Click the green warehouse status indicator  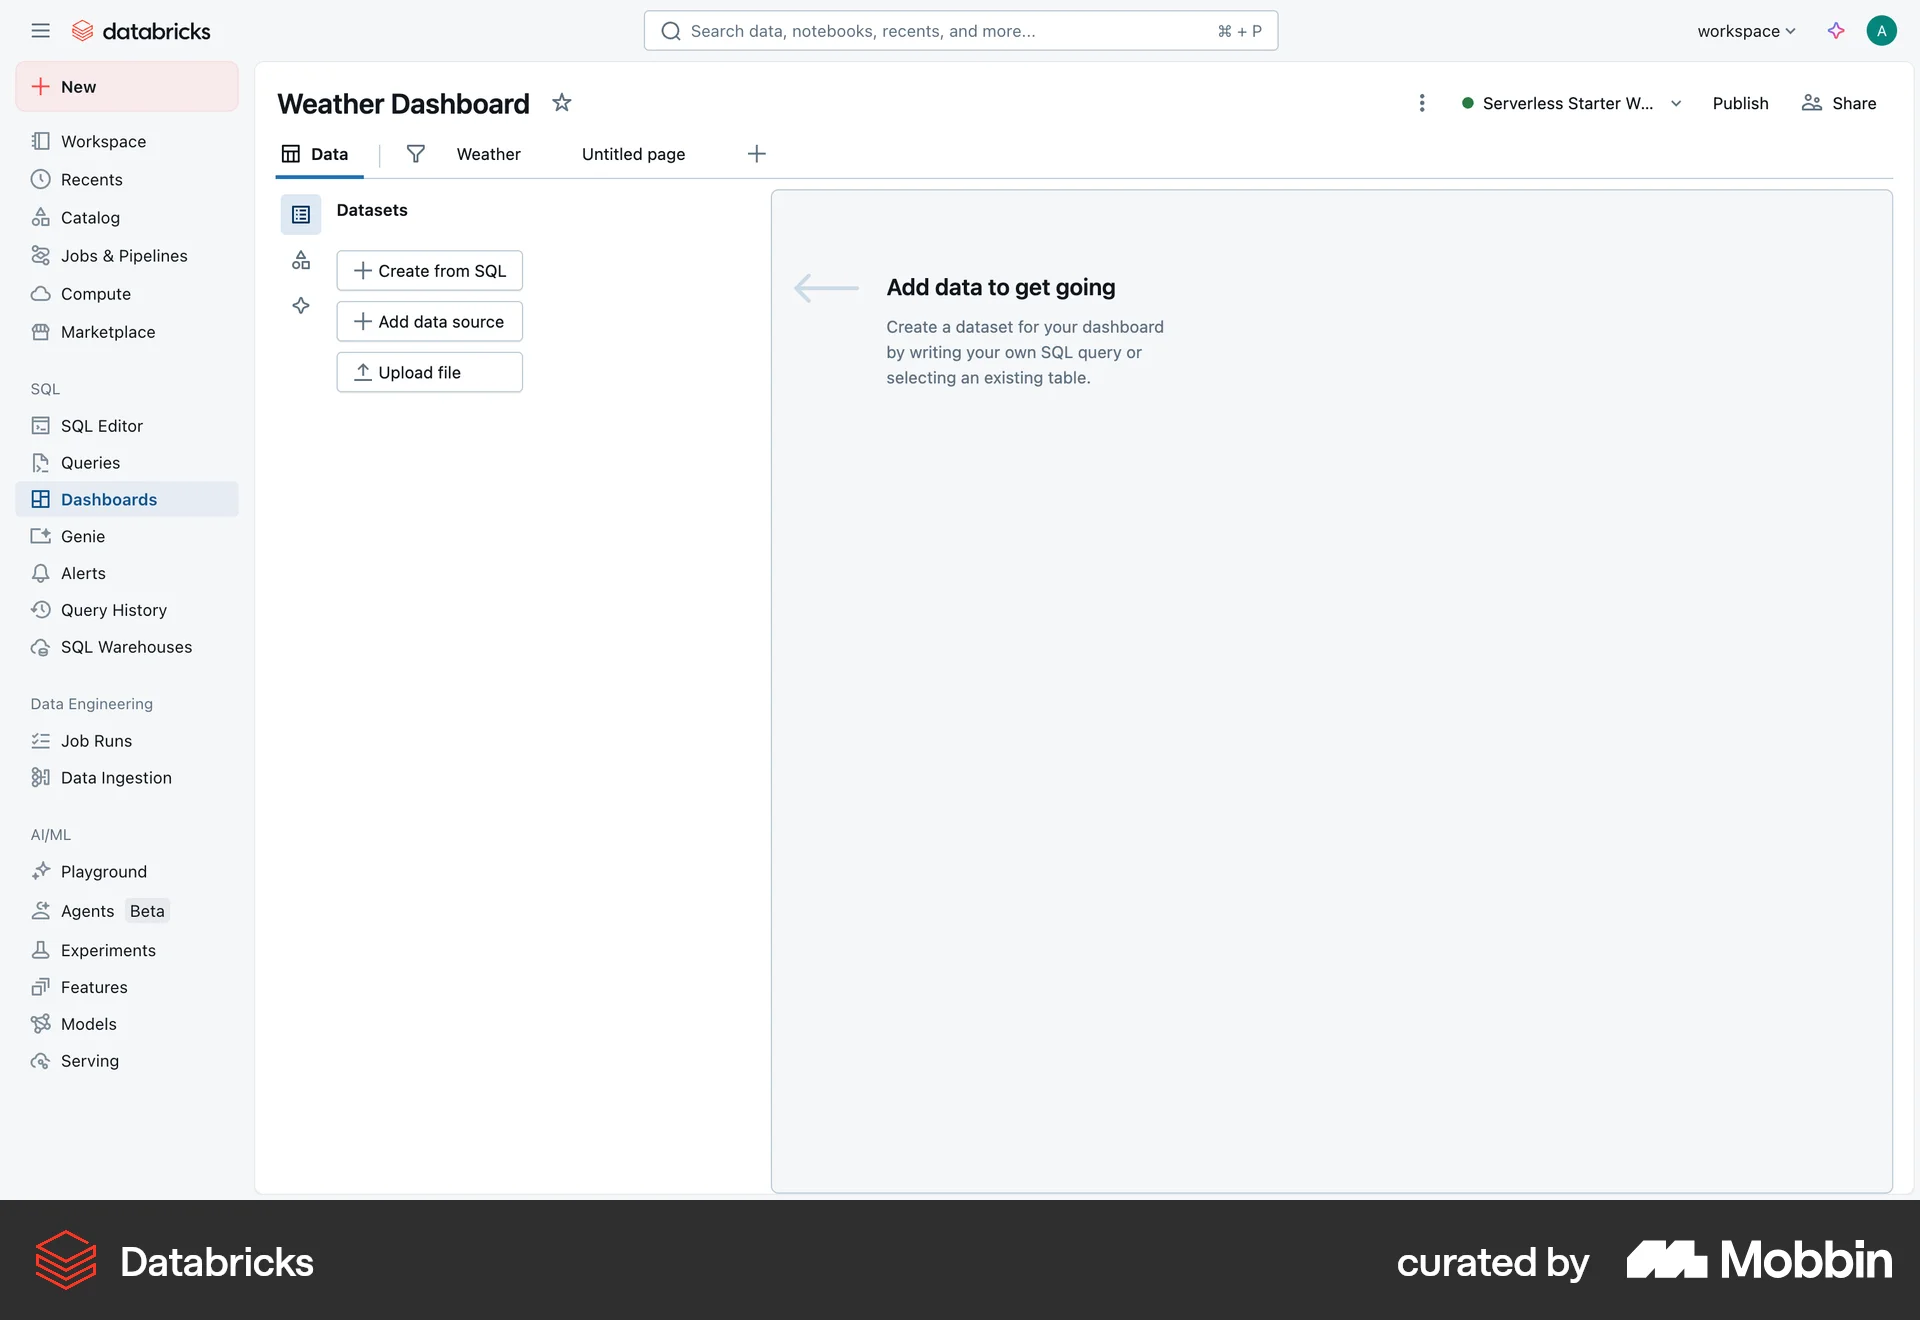(x=1467, y=103)
